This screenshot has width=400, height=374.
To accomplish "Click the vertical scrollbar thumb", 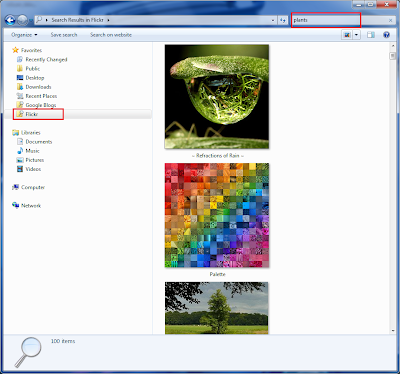I will tap(392, 56).
